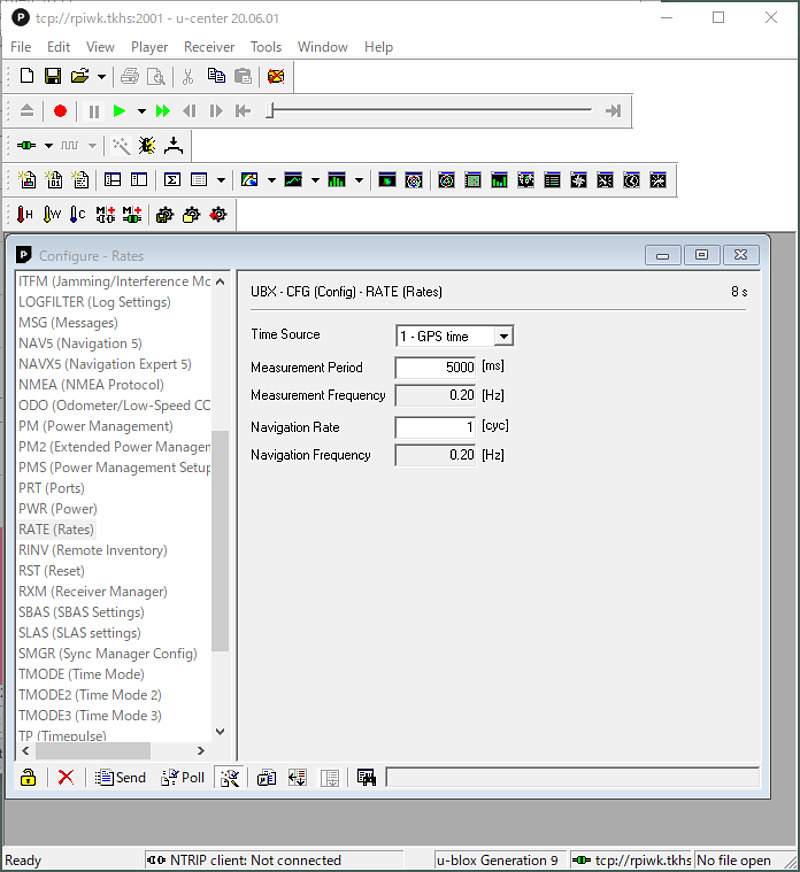The width and height of the screenshot is (800, 872).
Task: Start recording with the red Record button
Action: [60, 111]
